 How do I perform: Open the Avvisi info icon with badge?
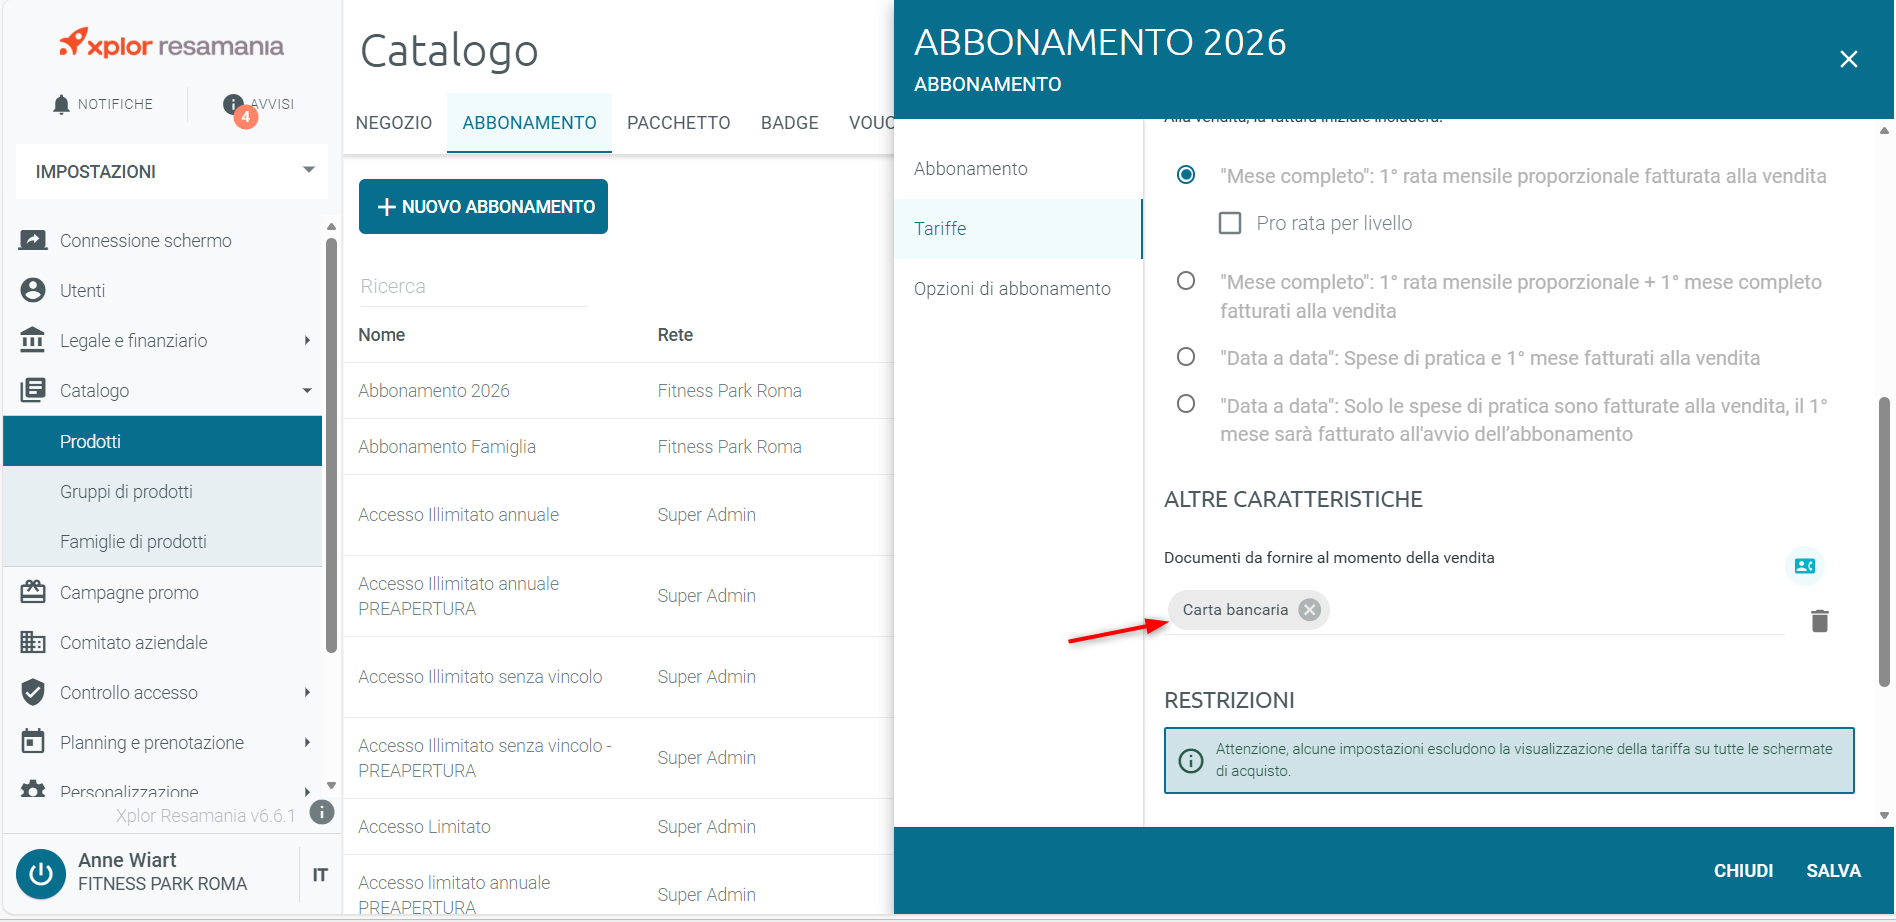pos(234,105)
